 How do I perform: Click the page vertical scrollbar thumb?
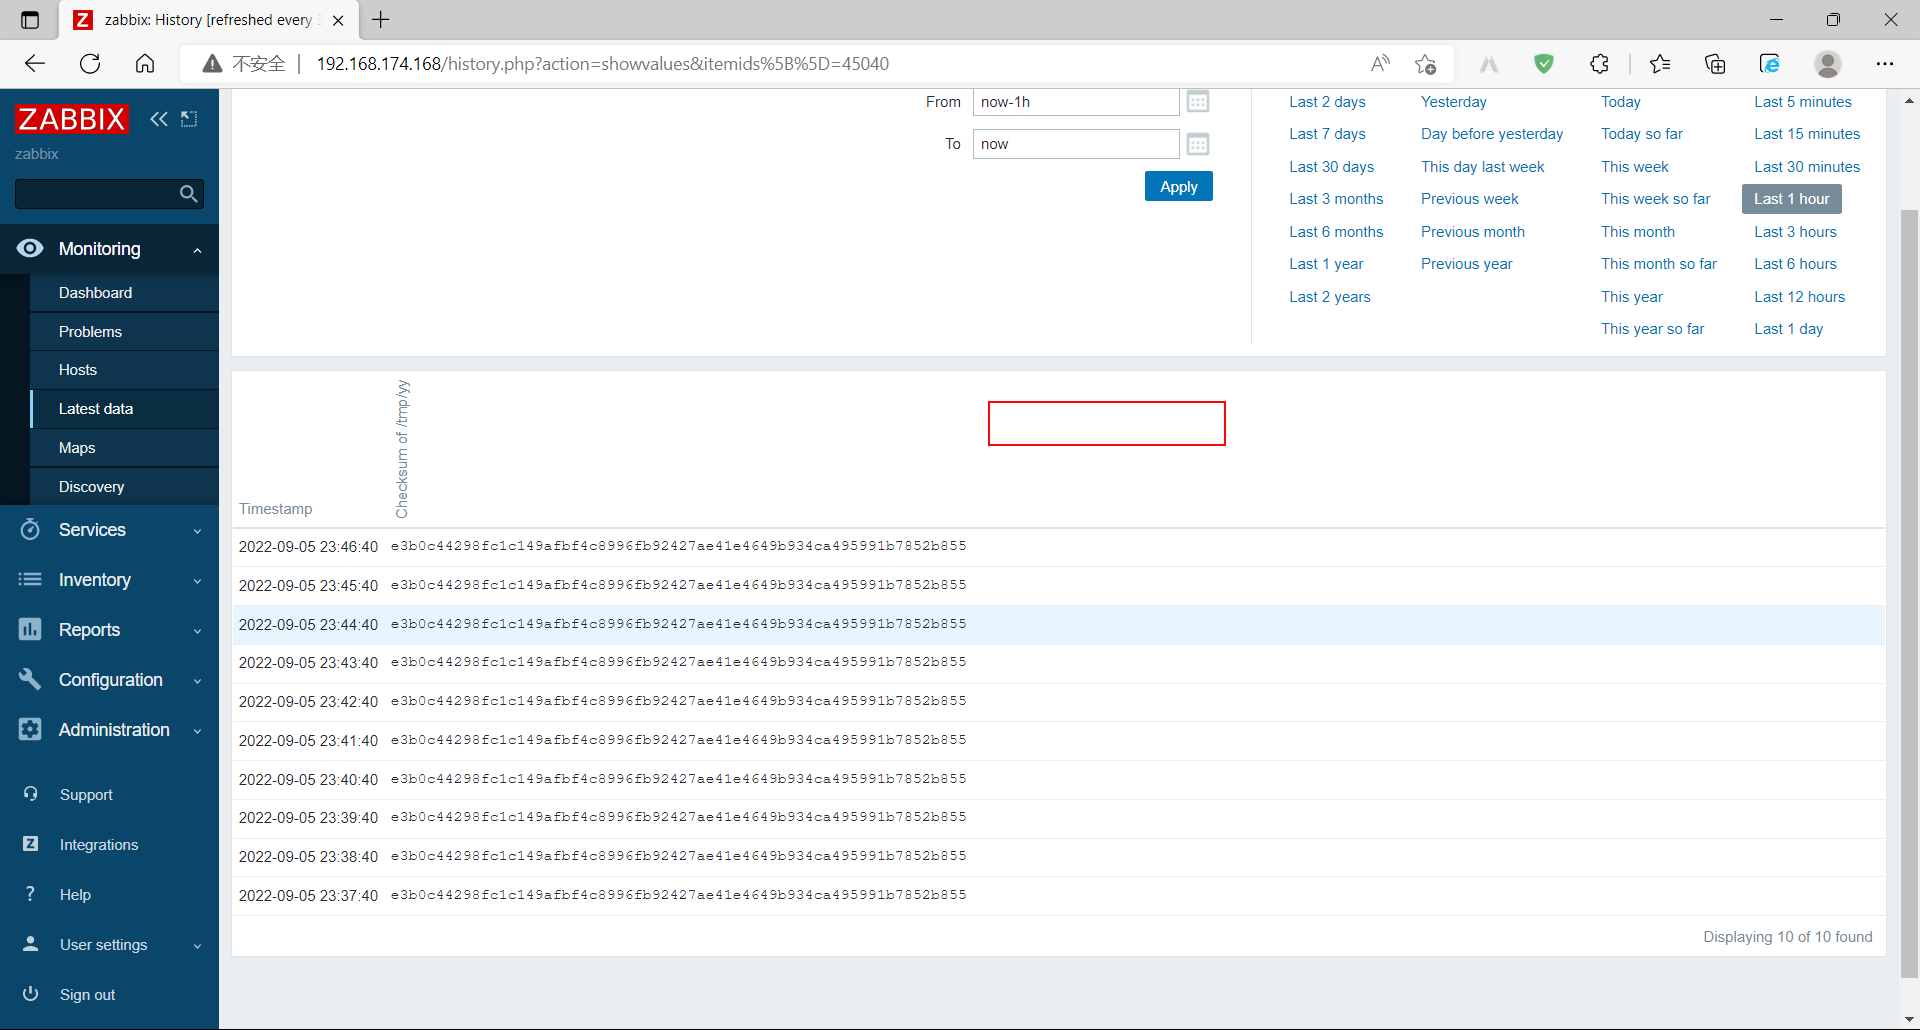point(1909,593)
